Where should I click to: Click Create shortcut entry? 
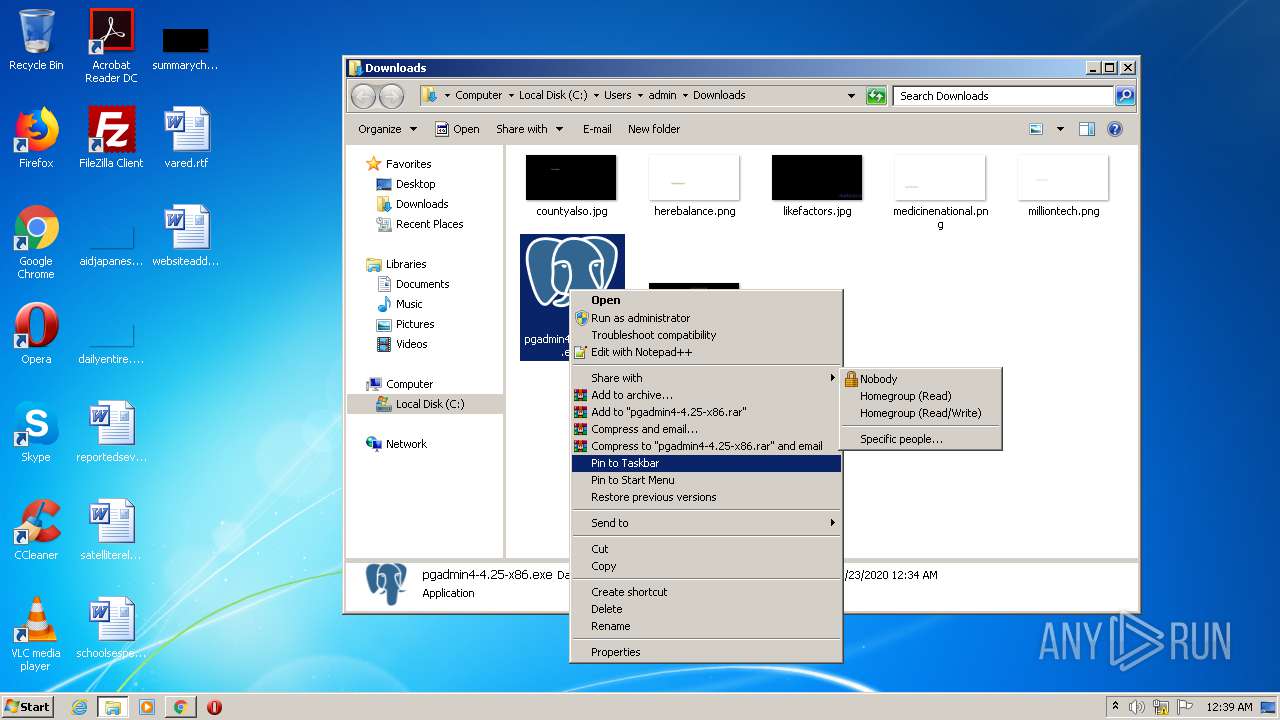706,592
